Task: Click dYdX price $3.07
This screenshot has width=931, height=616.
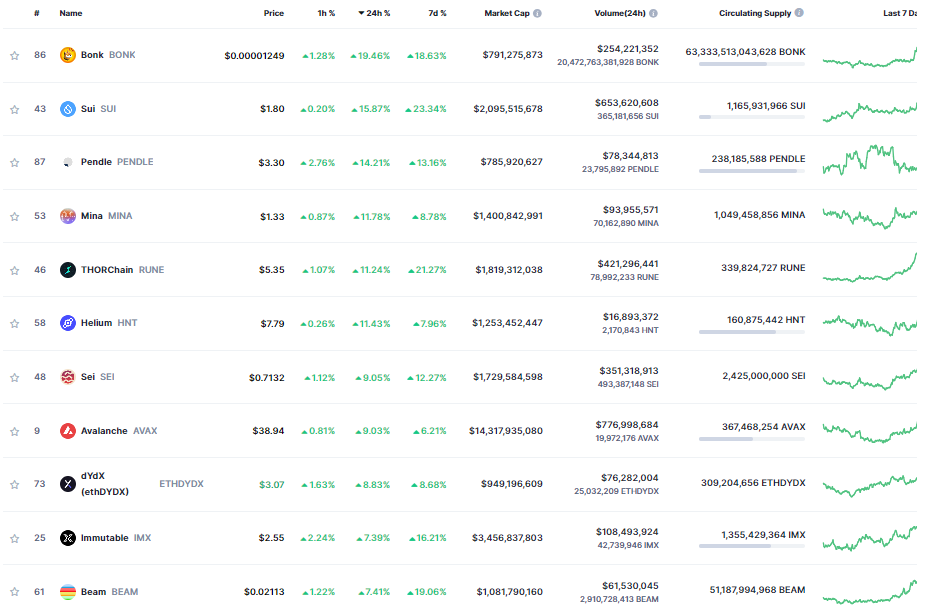Action: 271,485
